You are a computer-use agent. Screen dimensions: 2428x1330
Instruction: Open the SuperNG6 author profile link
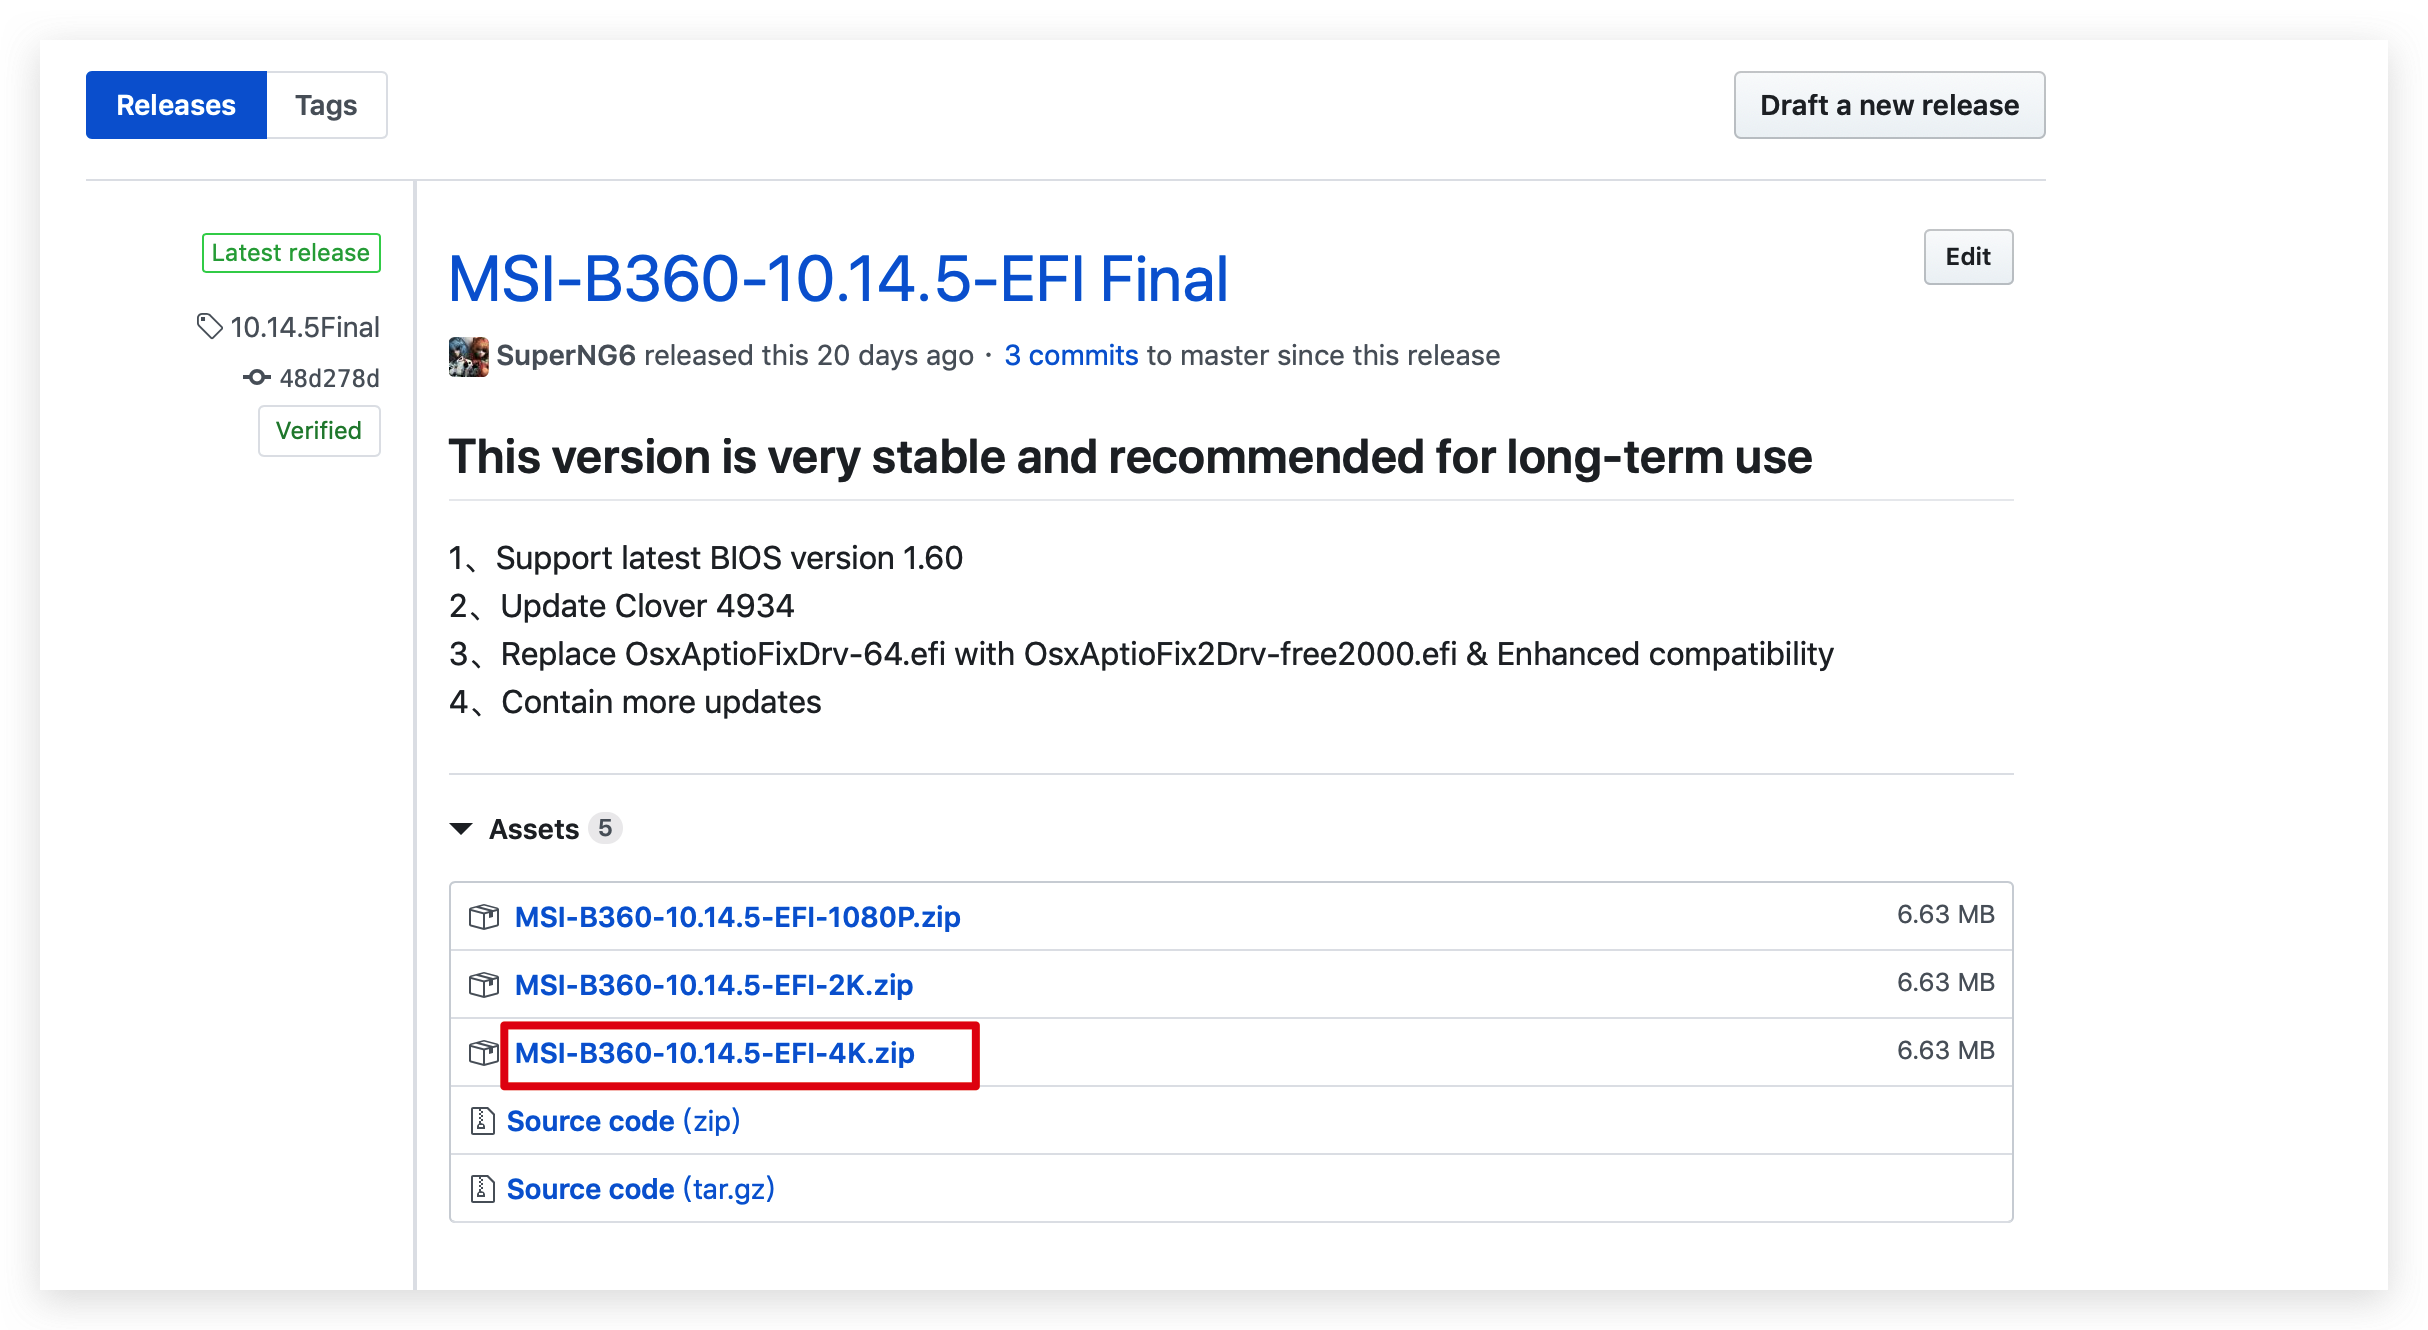pyautogui.click(x=566, y=355)
